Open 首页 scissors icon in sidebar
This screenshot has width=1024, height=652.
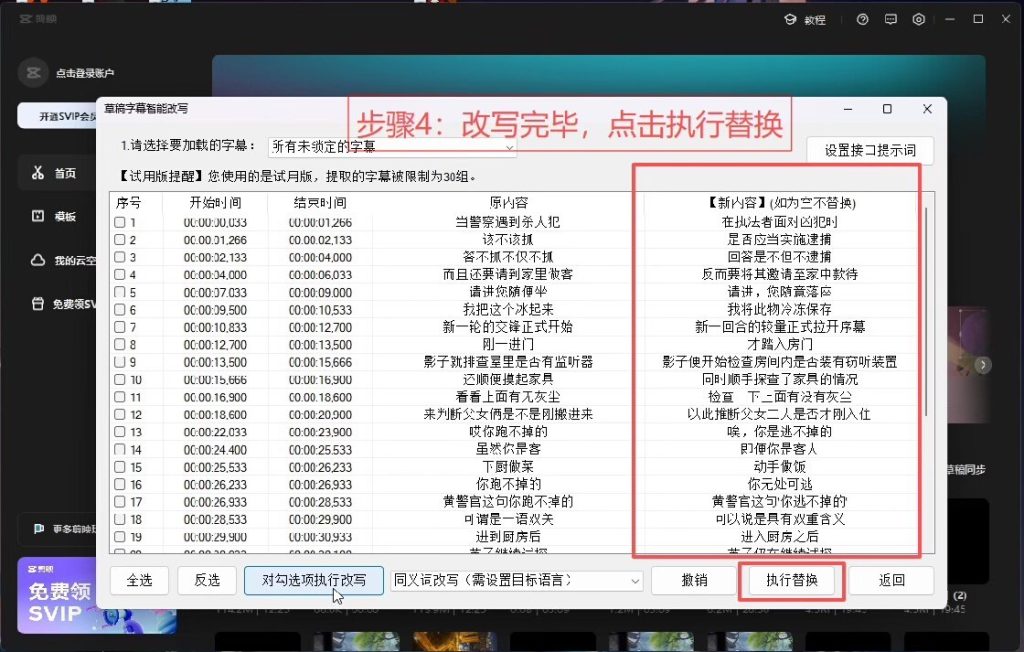38,172
